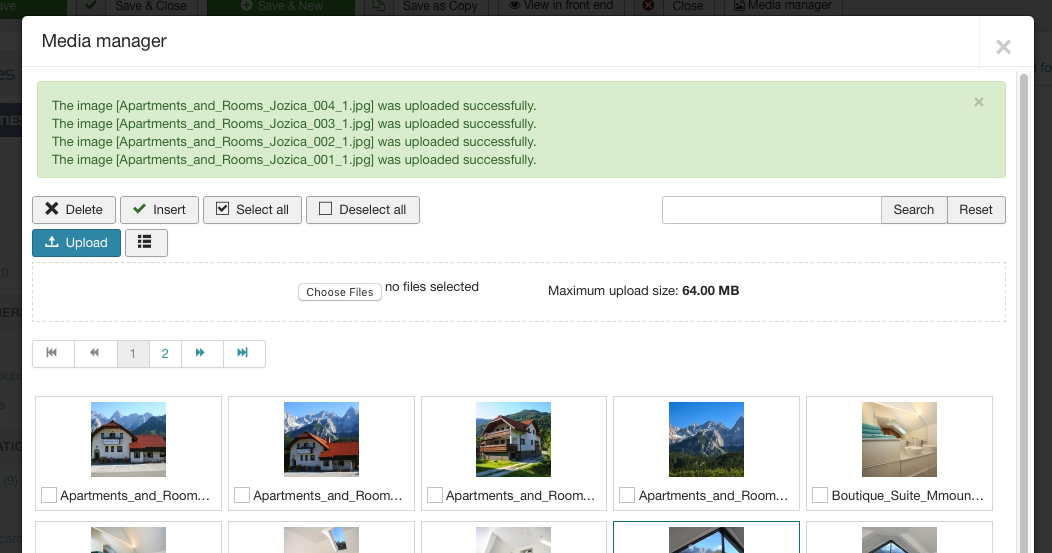Click the Upload button
This screenshot has height=553, width=1052.
click(x=76, y=242)
